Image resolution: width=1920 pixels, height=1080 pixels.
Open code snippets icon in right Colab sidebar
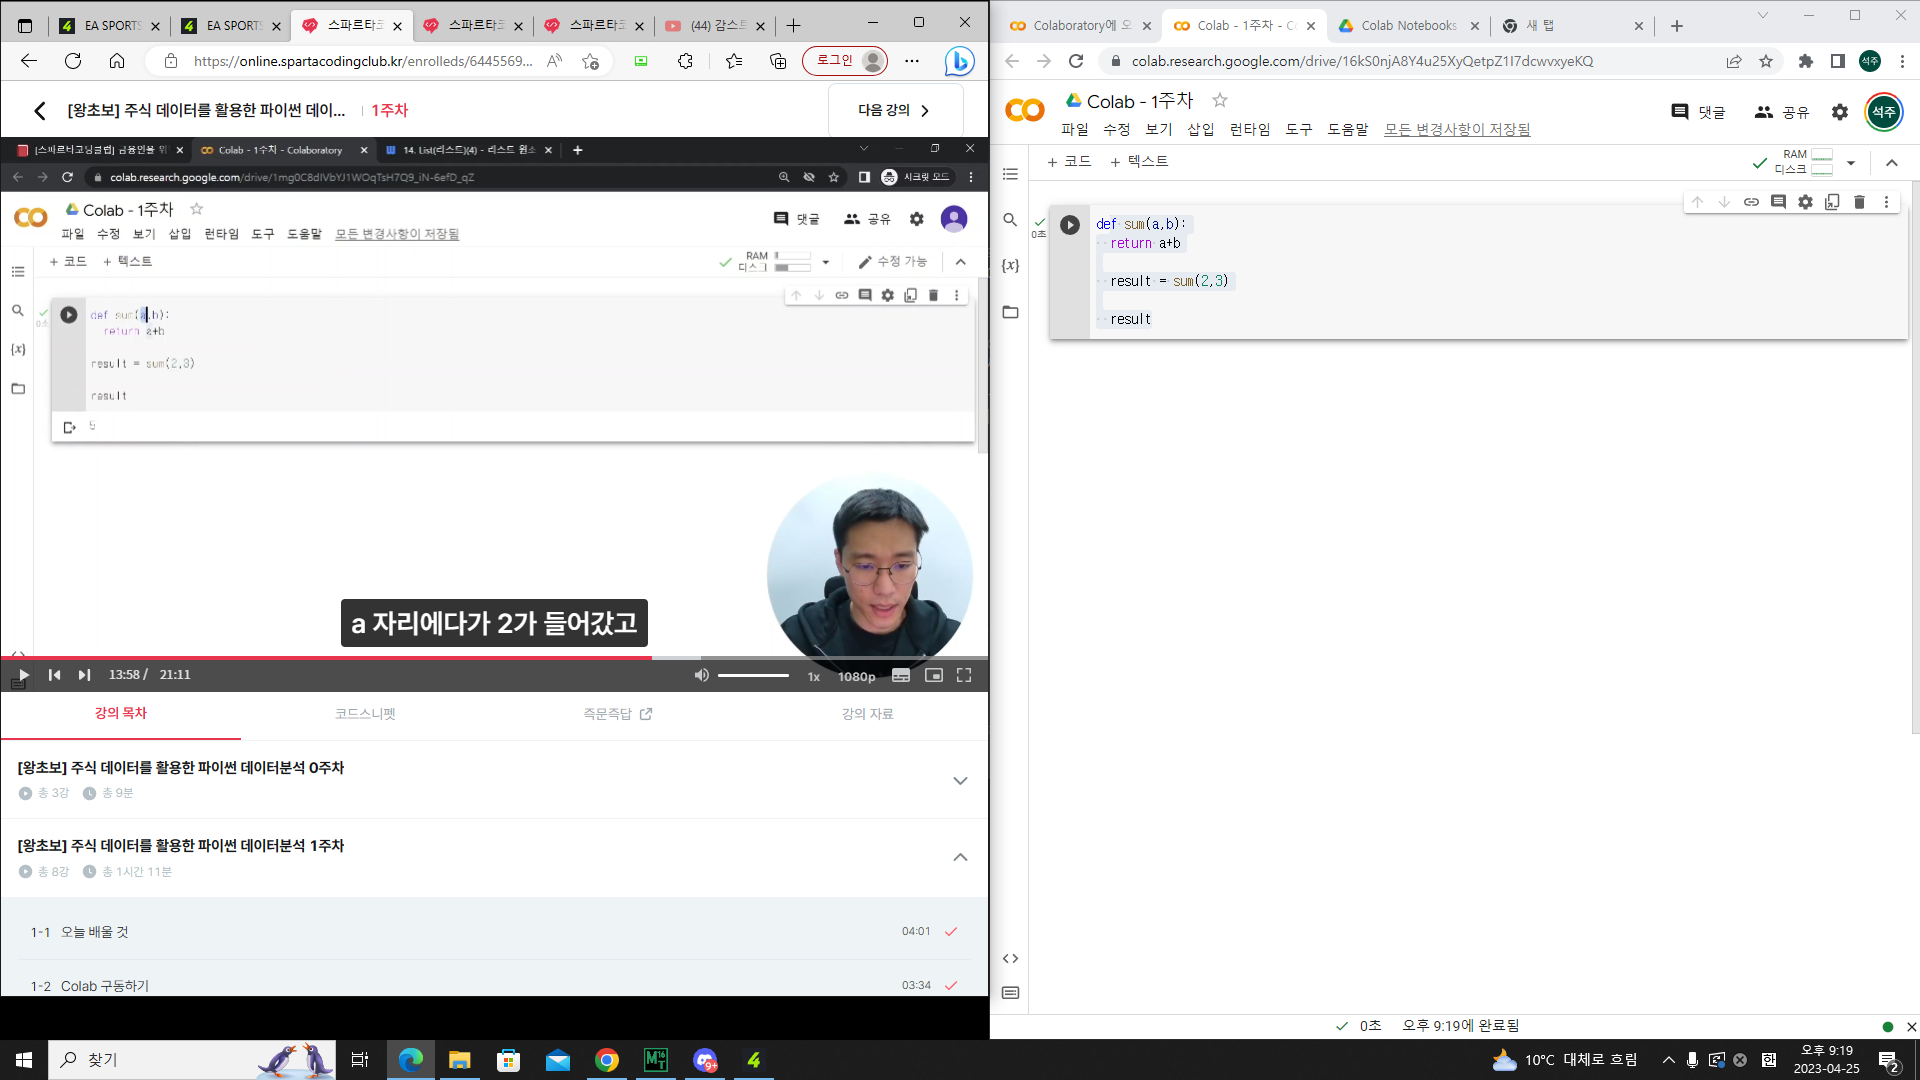tap(1010, 958)
